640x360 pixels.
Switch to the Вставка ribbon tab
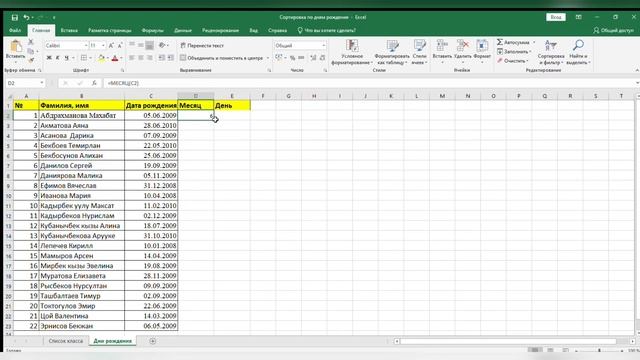[x=69, y=30]
